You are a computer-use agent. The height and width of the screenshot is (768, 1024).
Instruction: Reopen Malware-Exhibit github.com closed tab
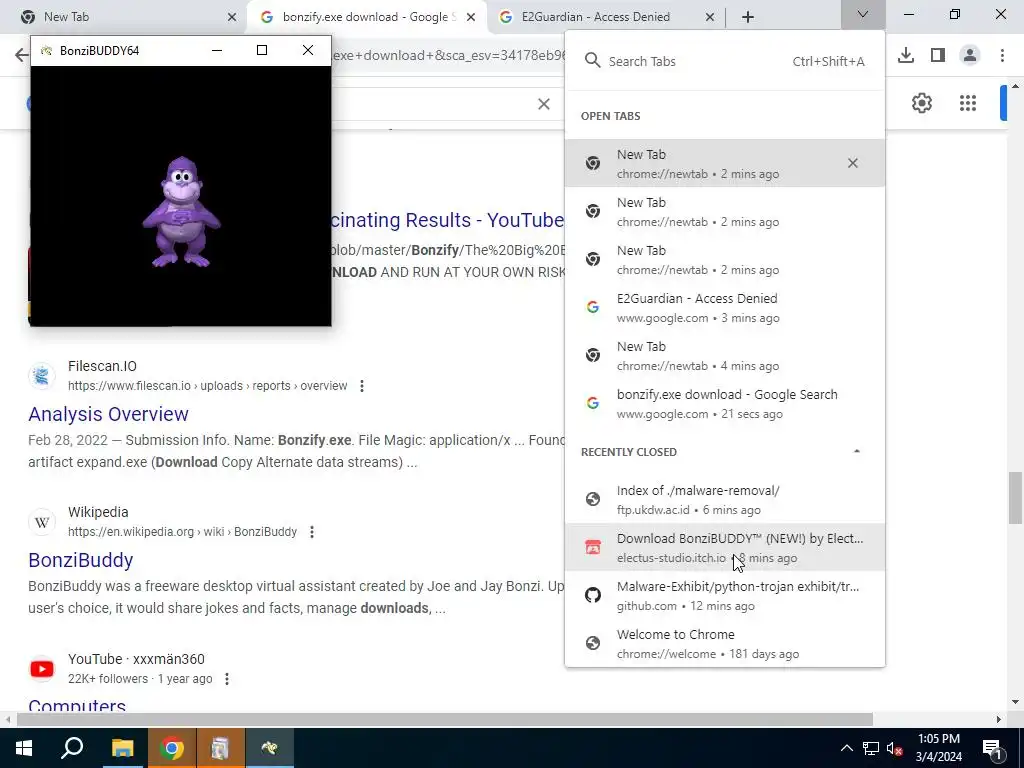pyautogui.click(x=725, y=596)
